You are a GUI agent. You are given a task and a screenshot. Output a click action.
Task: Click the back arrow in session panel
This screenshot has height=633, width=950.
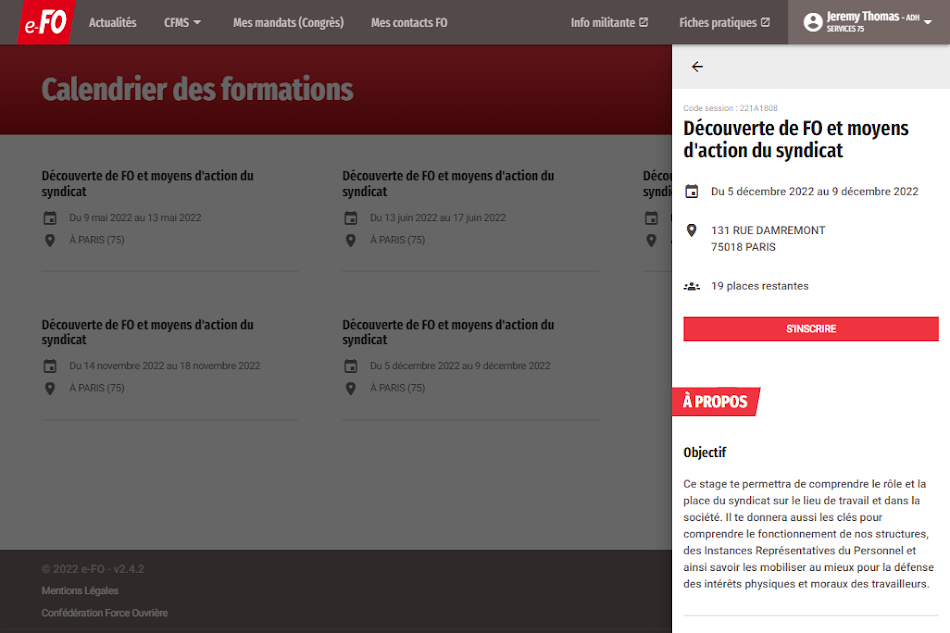697,67
